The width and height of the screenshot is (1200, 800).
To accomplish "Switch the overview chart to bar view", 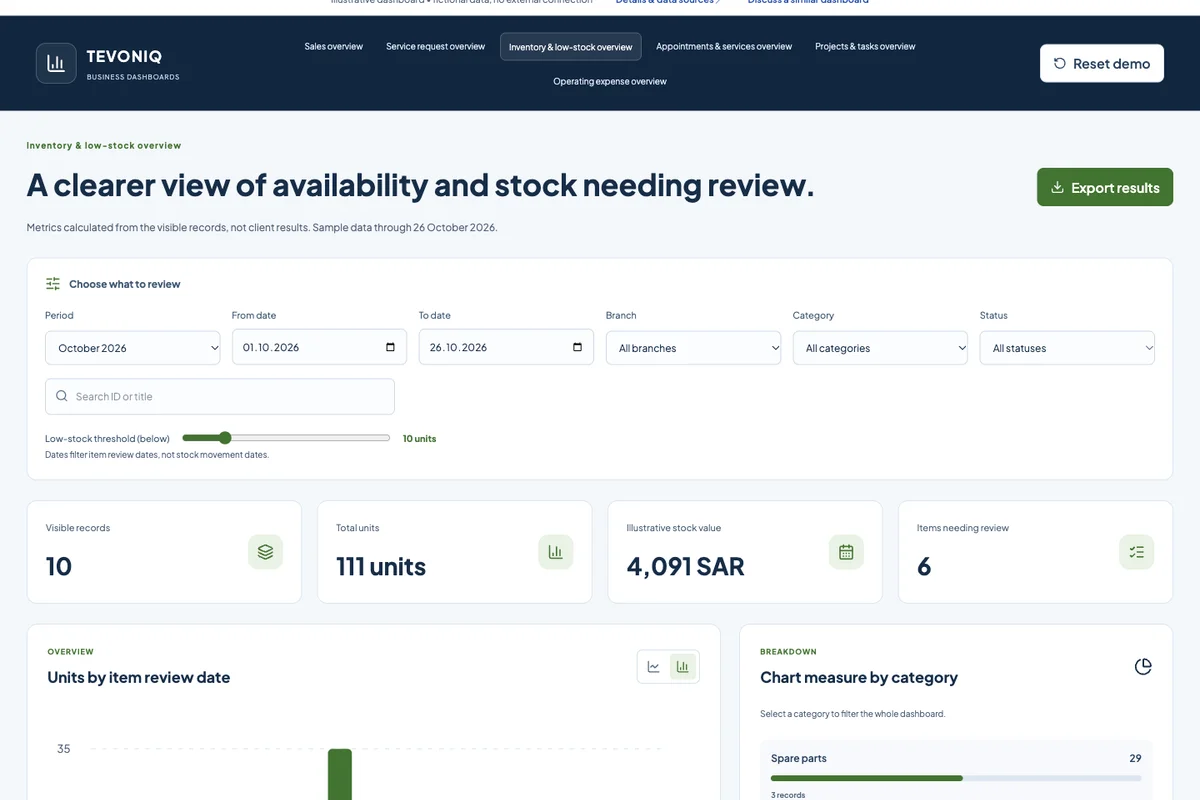I will [x=683, y=667].
